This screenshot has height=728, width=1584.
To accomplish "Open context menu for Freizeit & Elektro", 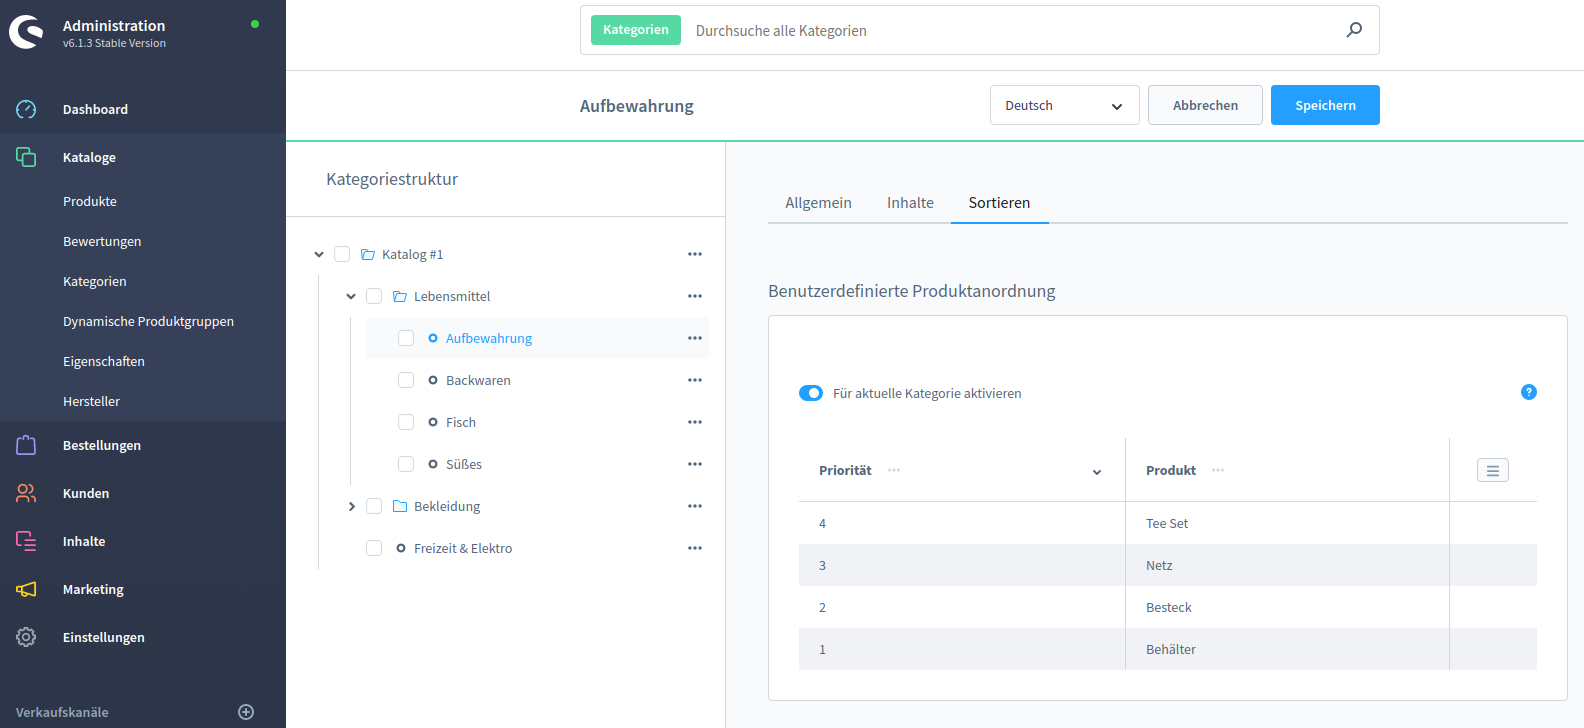I will tap(695, 548).
